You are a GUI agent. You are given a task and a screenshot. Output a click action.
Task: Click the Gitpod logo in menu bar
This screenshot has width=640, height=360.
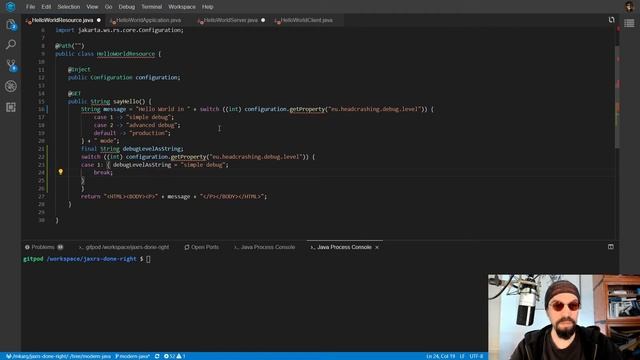click(x=11, y=7)
